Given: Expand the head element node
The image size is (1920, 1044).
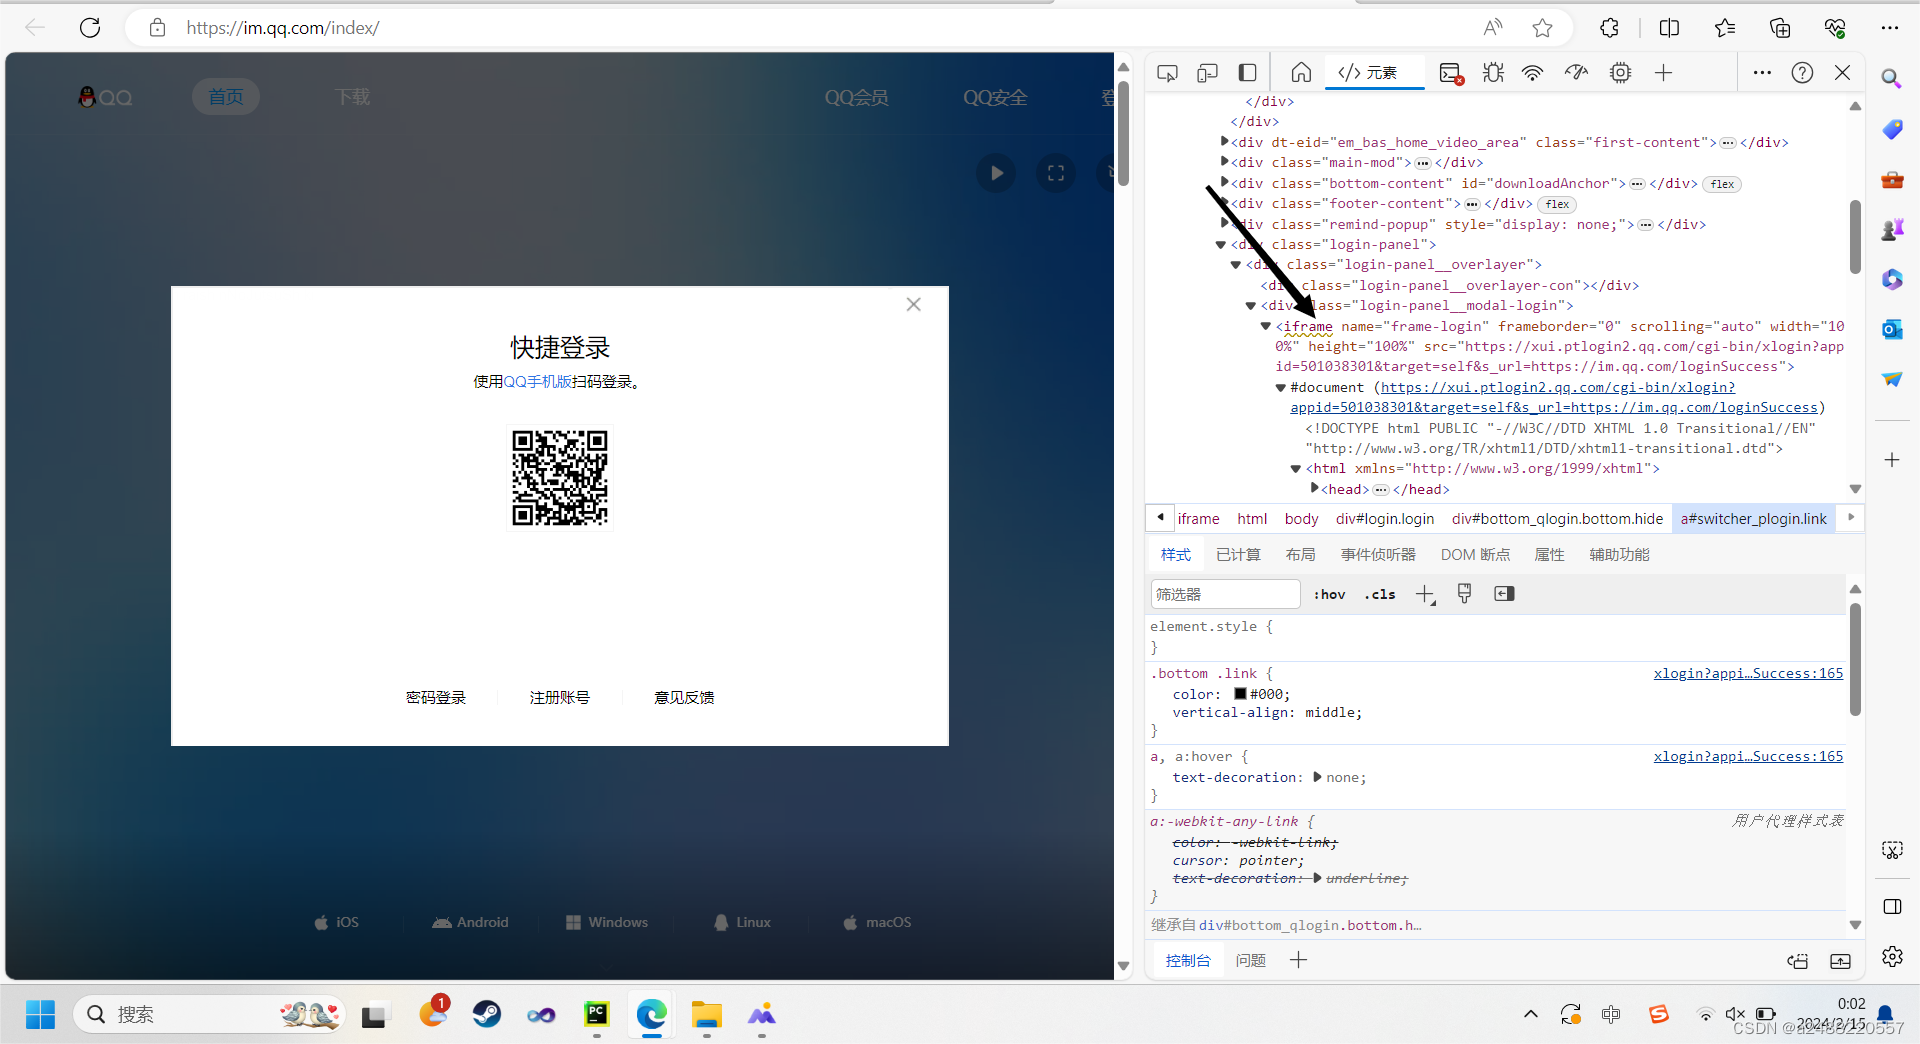Looking at the screenshot, I should point(1314,489).
